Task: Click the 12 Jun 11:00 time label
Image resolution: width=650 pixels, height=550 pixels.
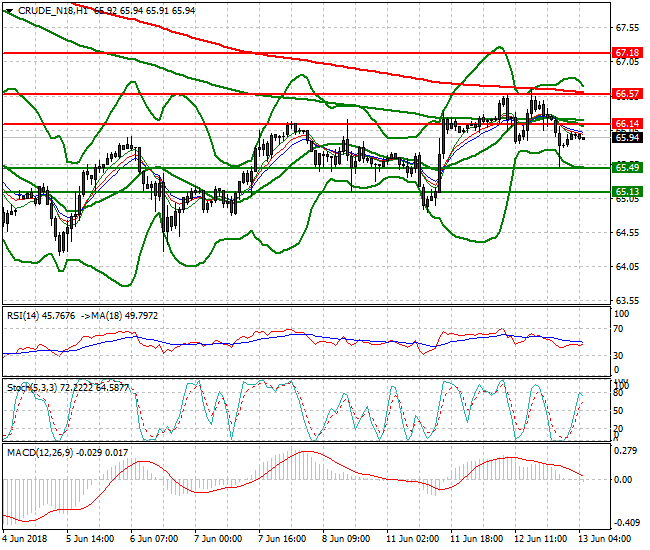Action: click(x=541, y=539)
